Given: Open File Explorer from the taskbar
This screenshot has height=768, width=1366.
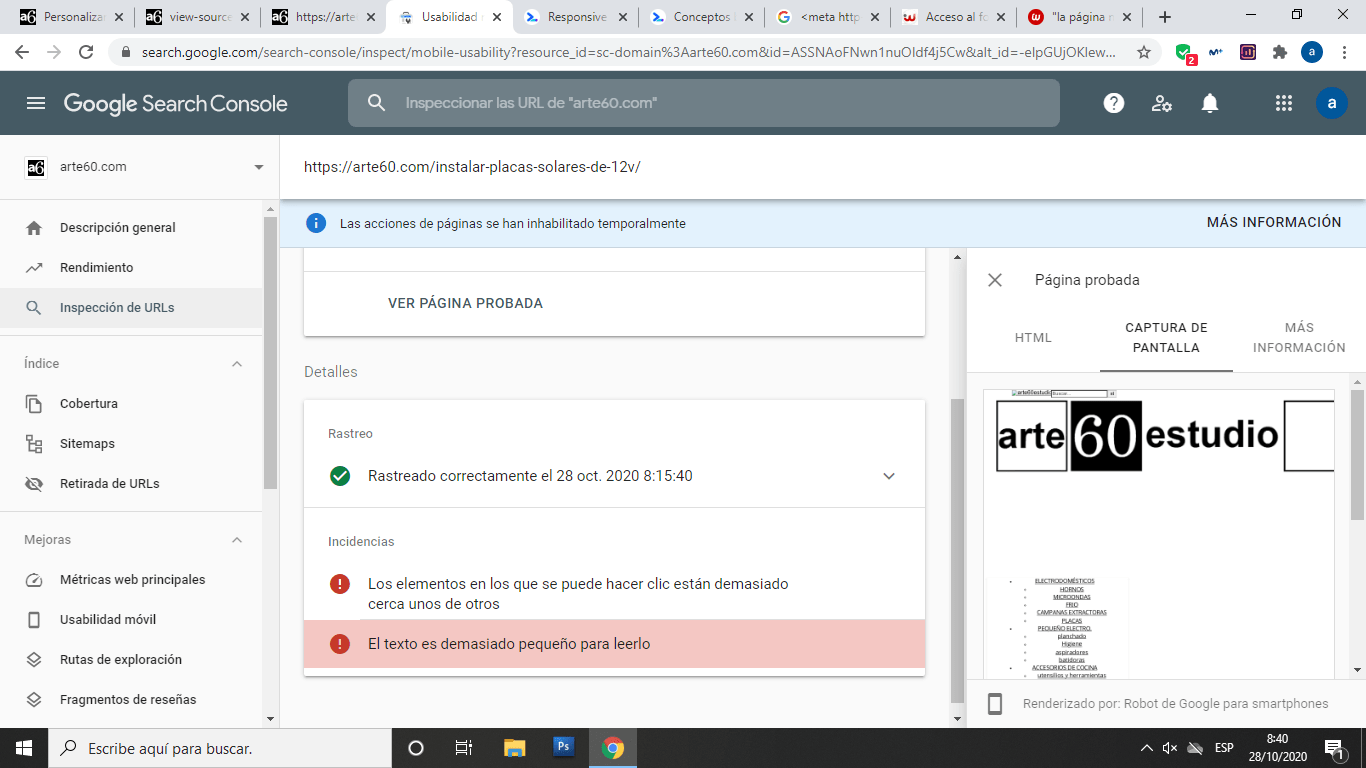Looking at the screenshot, I should tap(514, 748).
